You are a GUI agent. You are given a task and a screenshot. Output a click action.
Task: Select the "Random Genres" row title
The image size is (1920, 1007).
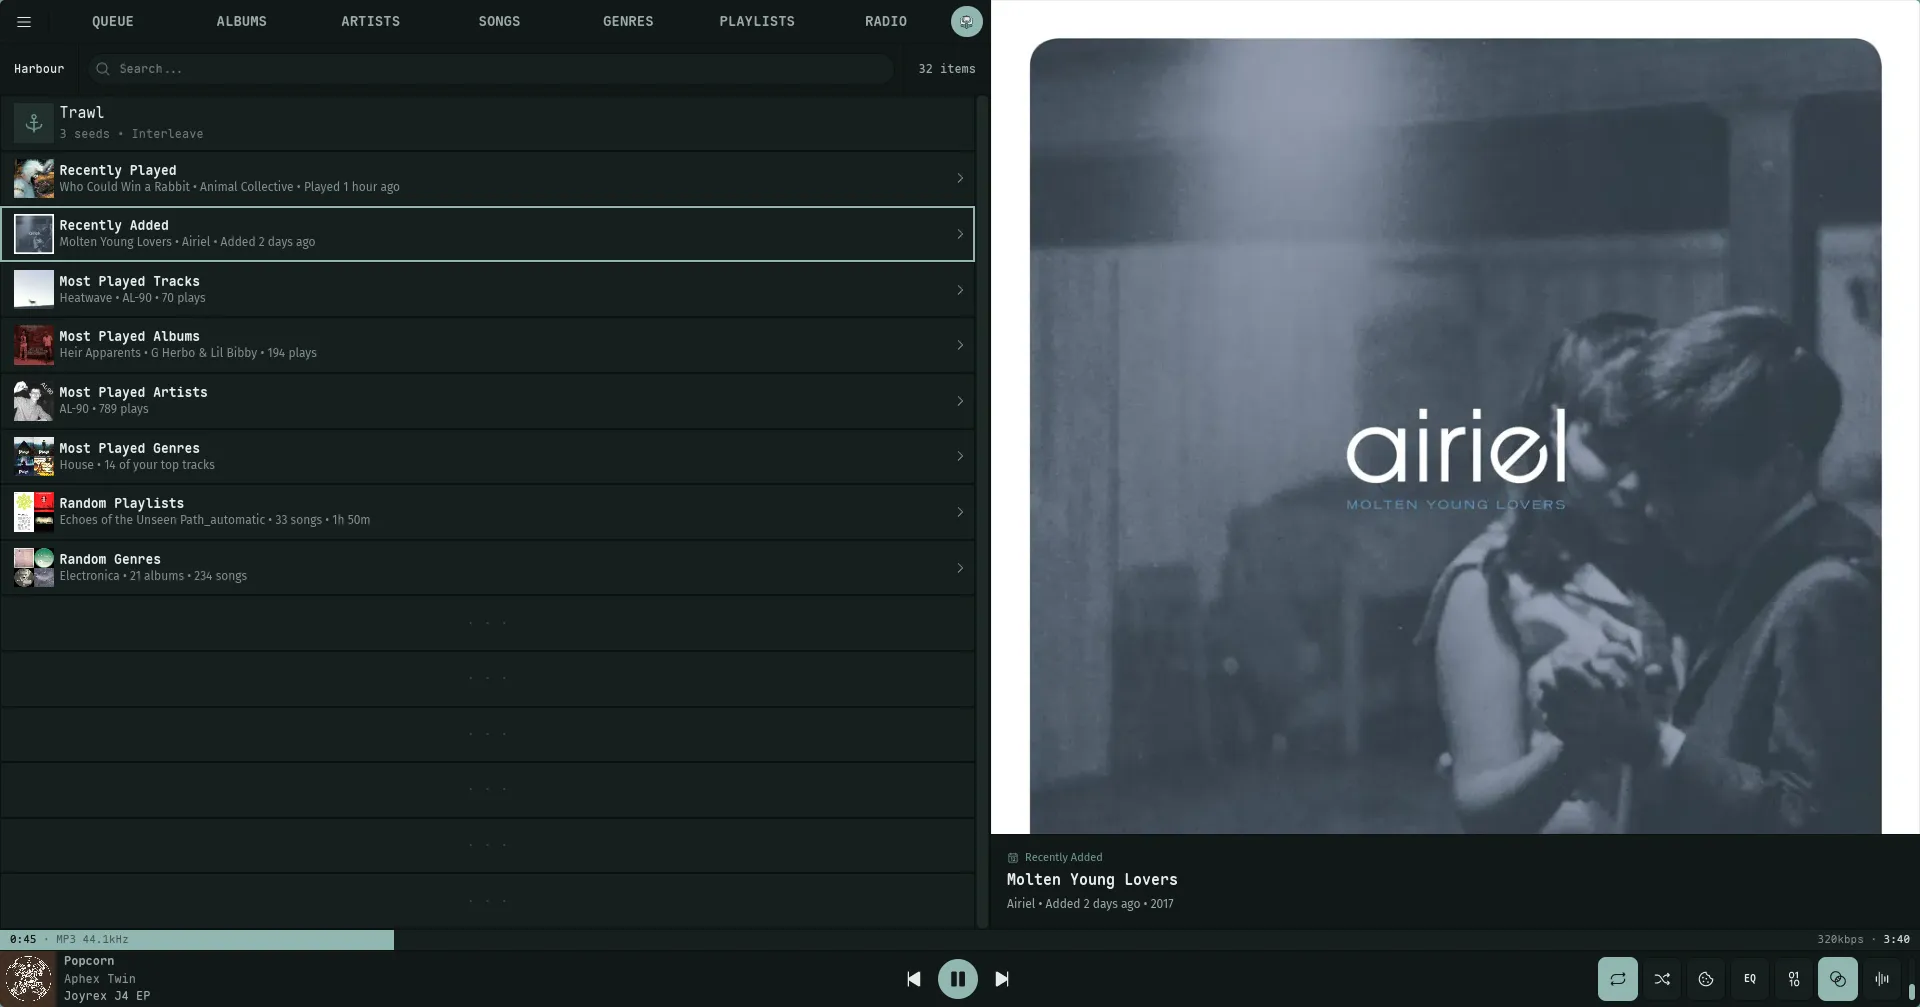click(110, 559)
